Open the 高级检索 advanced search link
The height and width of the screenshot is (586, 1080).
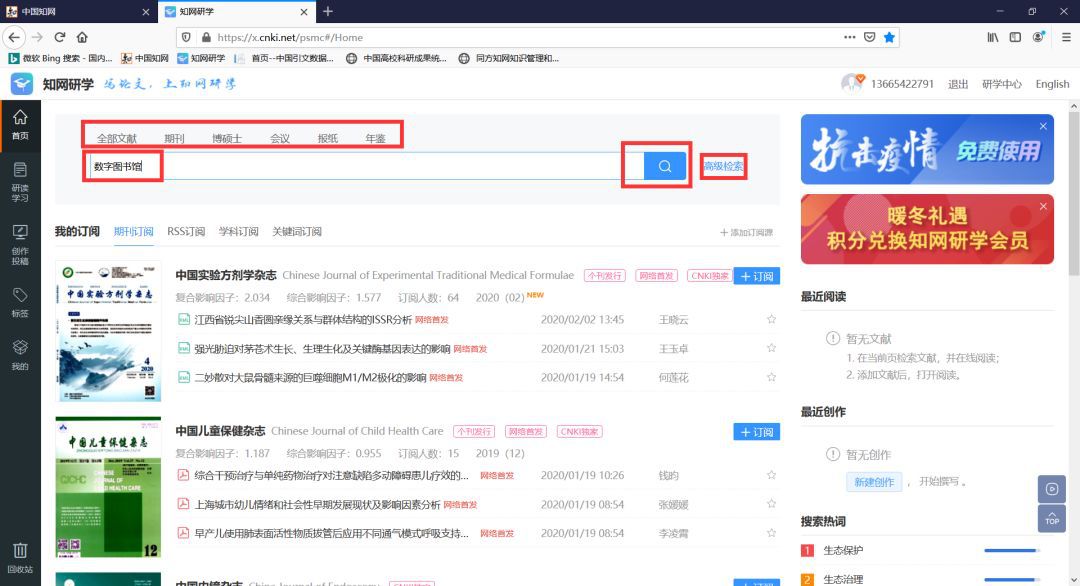723,166
